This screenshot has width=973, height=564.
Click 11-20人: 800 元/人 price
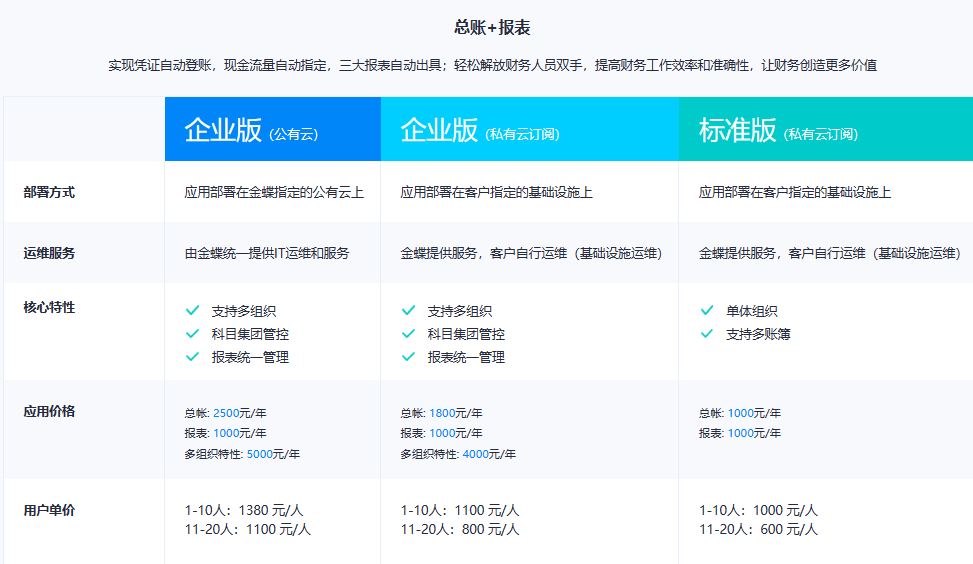[460, 529]
